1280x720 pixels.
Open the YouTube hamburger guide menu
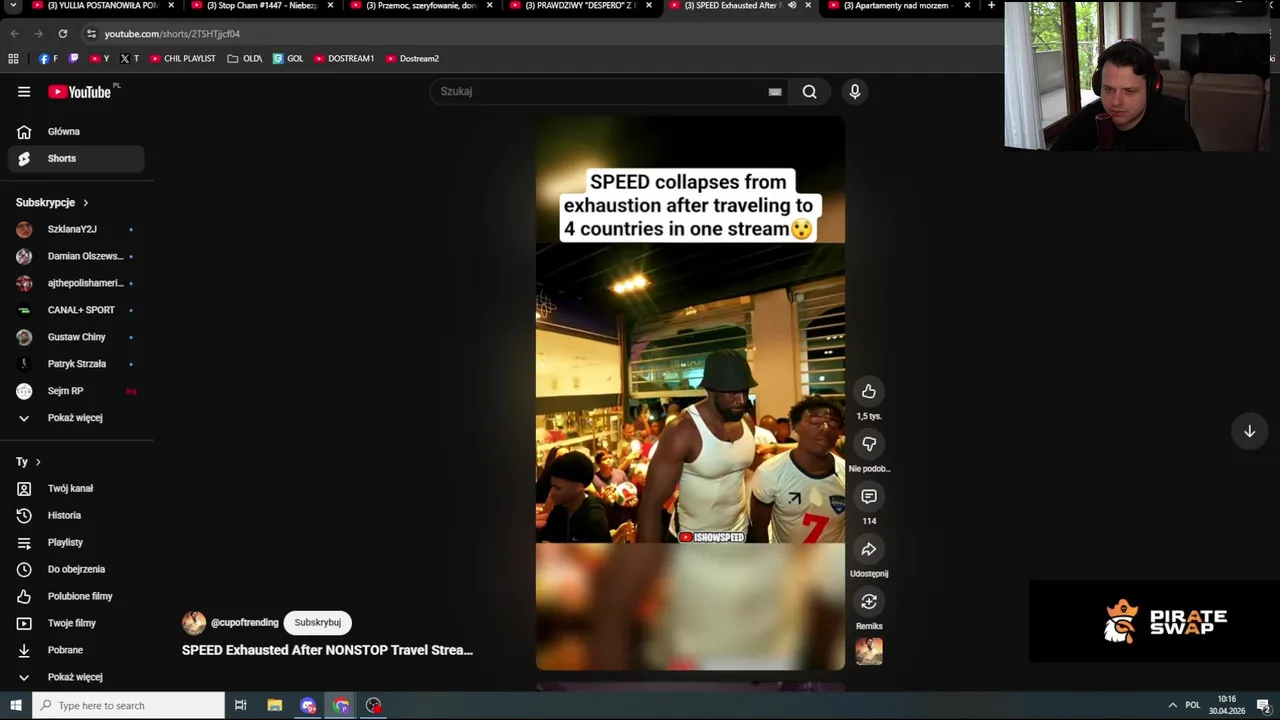click(24, 91)
